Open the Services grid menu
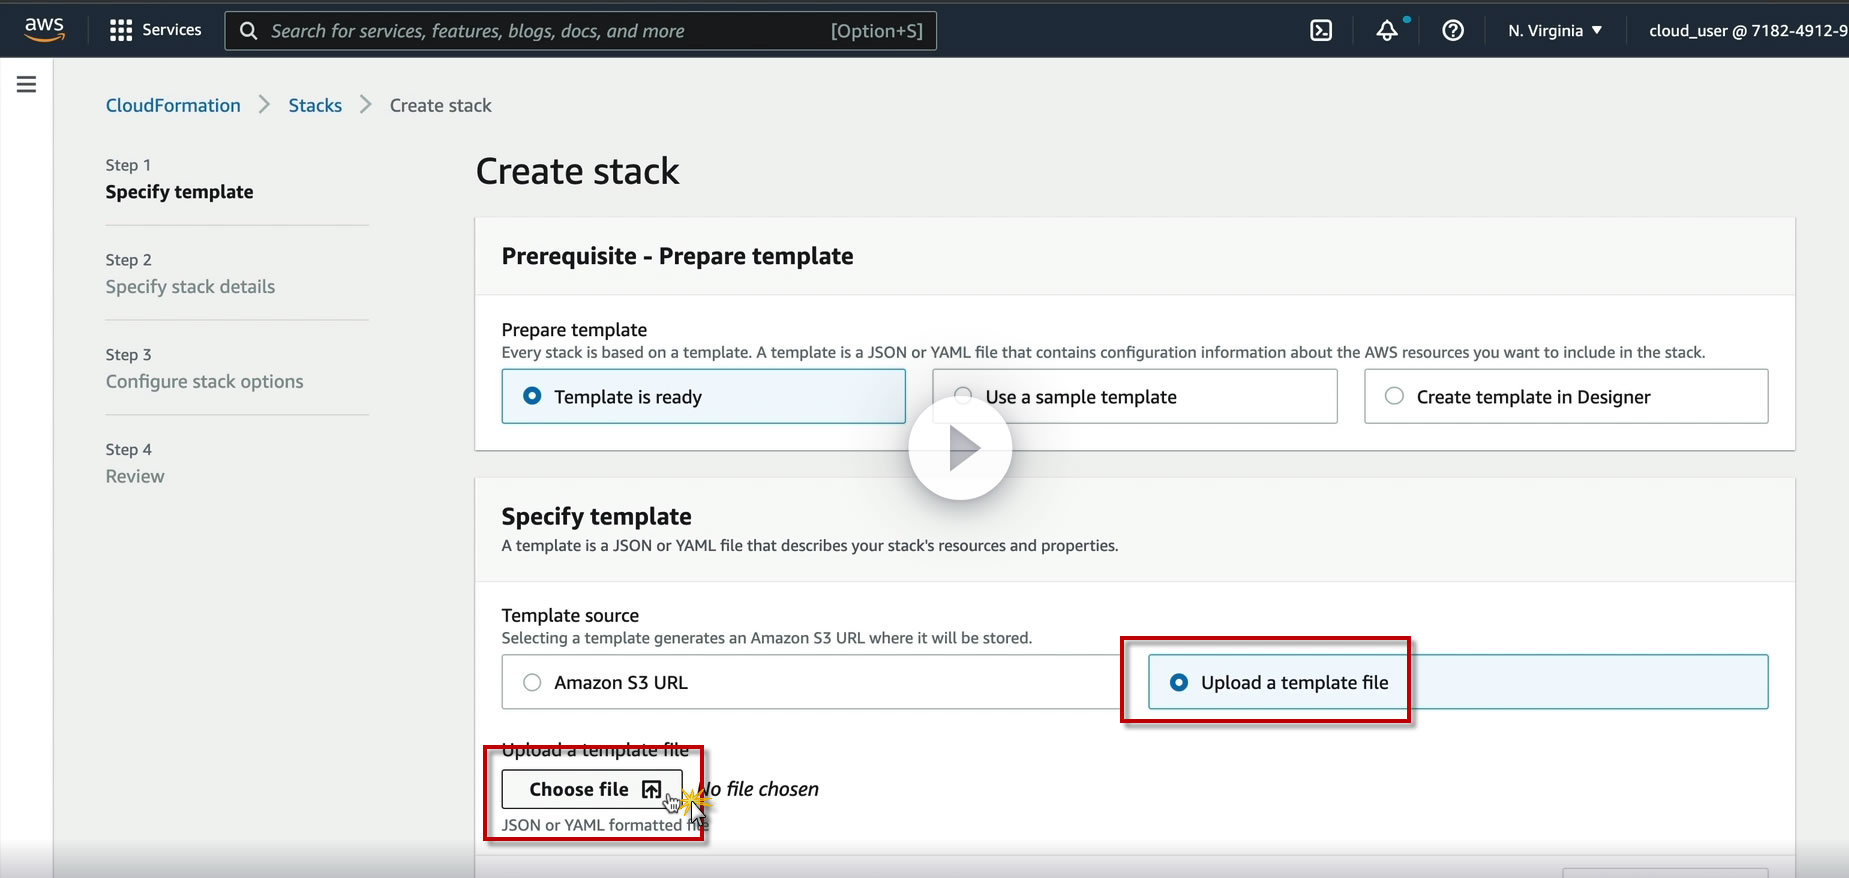This screenshot has height=878, width=1849. pos(155,30)
